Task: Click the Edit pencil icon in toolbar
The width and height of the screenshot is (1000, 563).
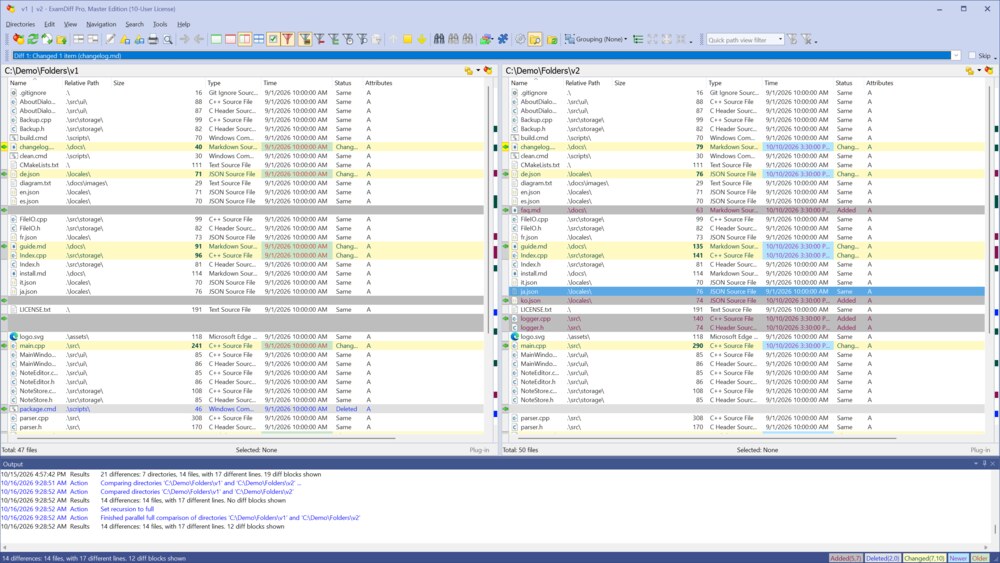Action: (x=110, y=40)
